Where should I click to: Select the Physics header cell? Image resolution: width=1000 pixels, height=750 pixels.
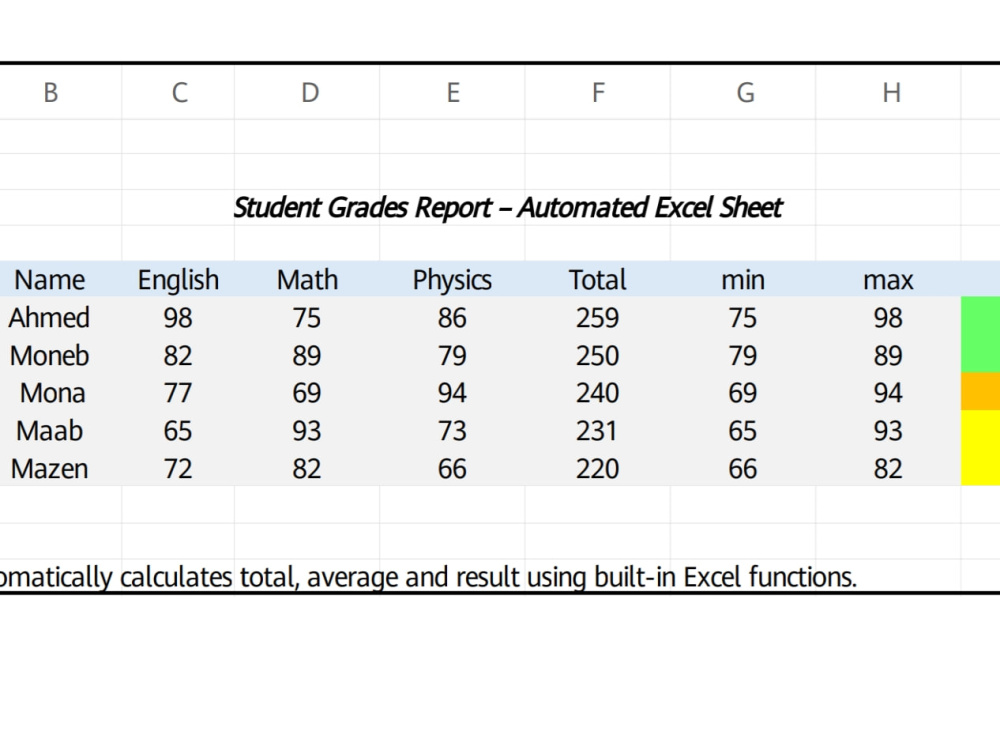click(452, 279)
